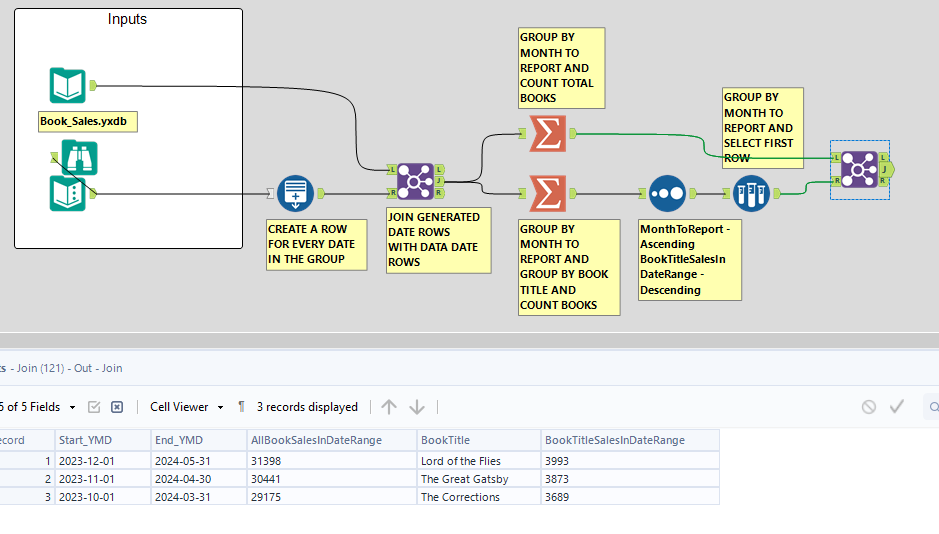Select the Book_Sales.yxdb Input Data tool

point(68,86)
